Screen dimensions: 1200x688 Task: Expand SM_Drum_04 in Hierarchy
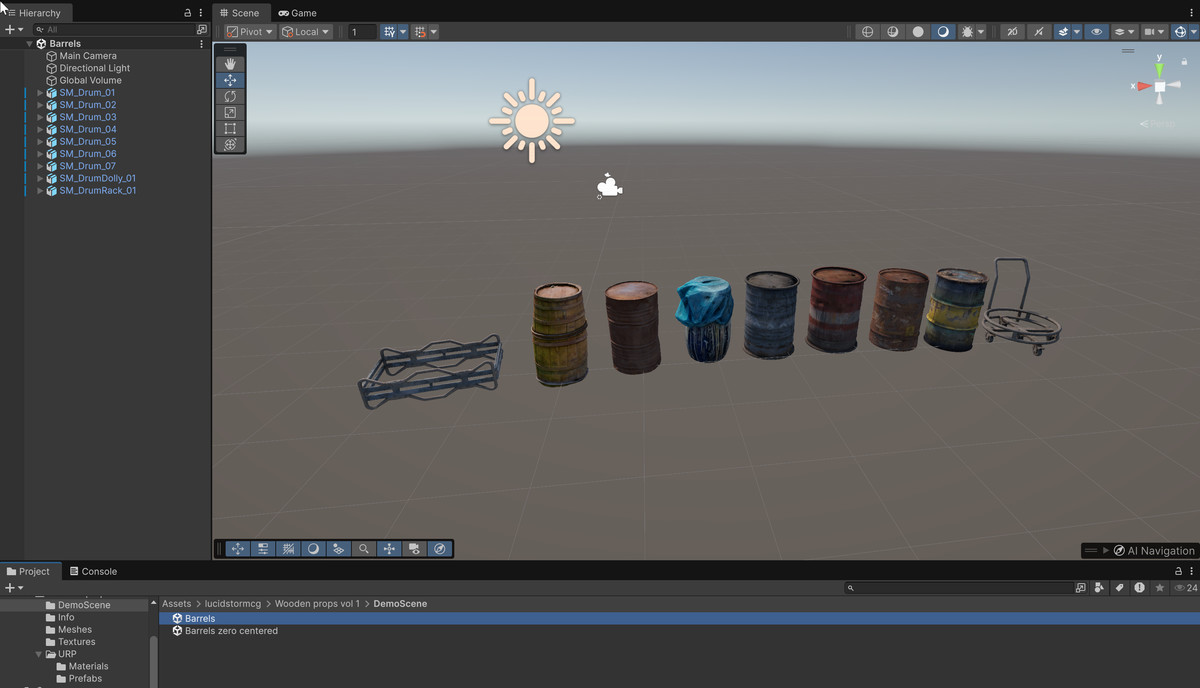click(41, 129)
